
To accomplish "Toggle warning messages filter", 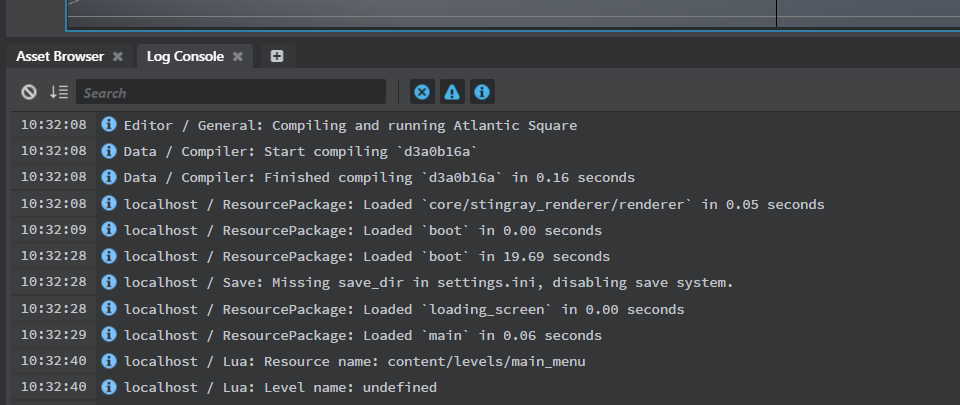I will (452, 92).
